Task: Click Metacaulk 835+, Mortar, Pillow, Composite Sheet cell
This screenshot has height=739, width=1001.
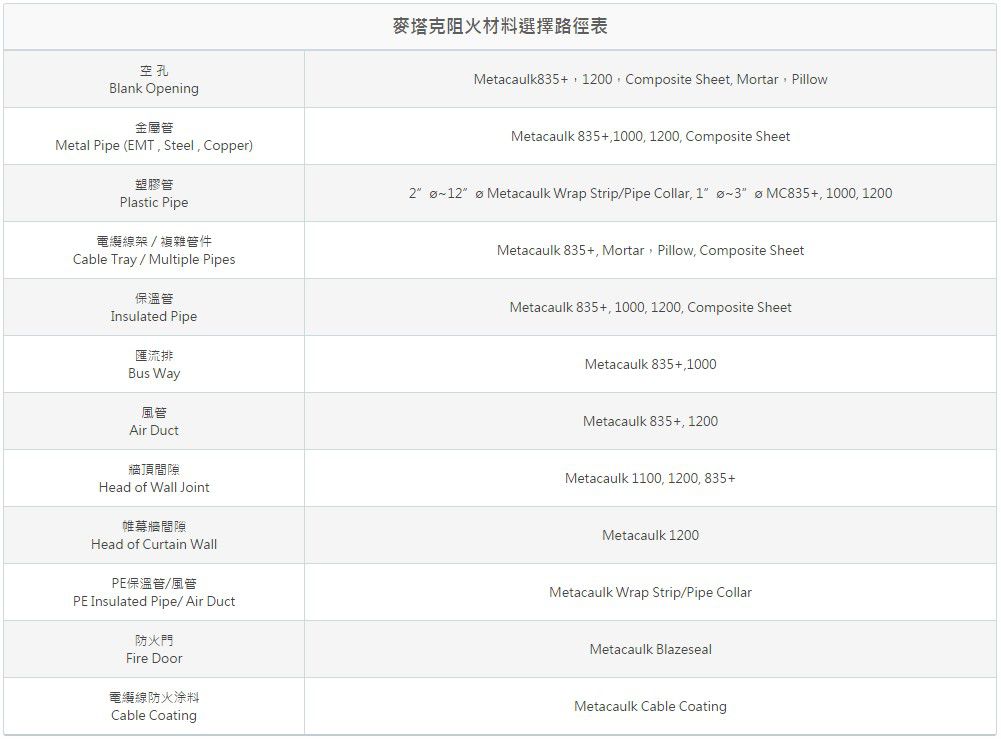Action: click(x=651, y=250)
